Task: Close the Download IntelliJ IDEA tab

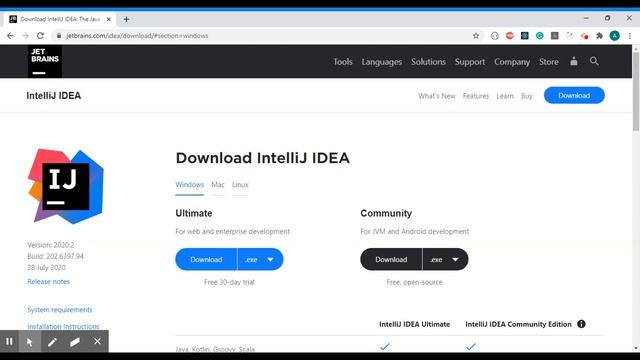Action: [109, 19]
